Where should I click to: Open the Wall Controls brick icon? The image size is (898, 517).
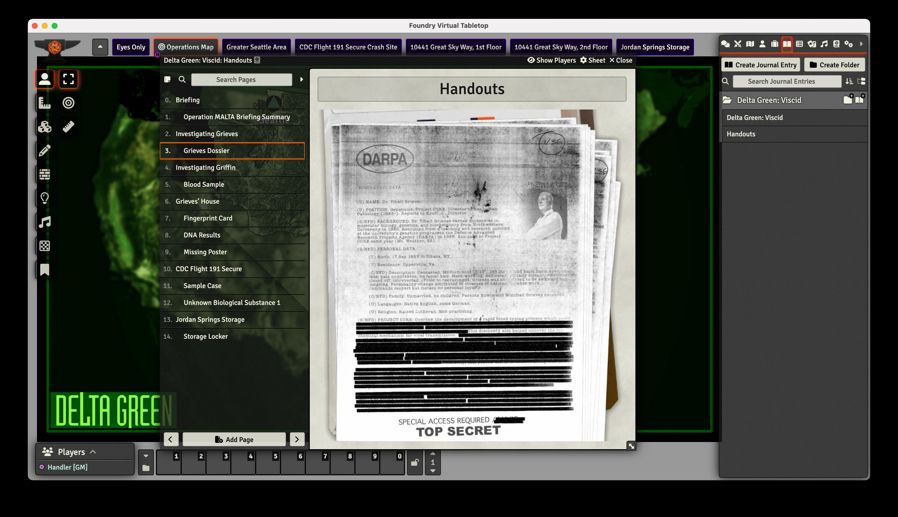44,175
